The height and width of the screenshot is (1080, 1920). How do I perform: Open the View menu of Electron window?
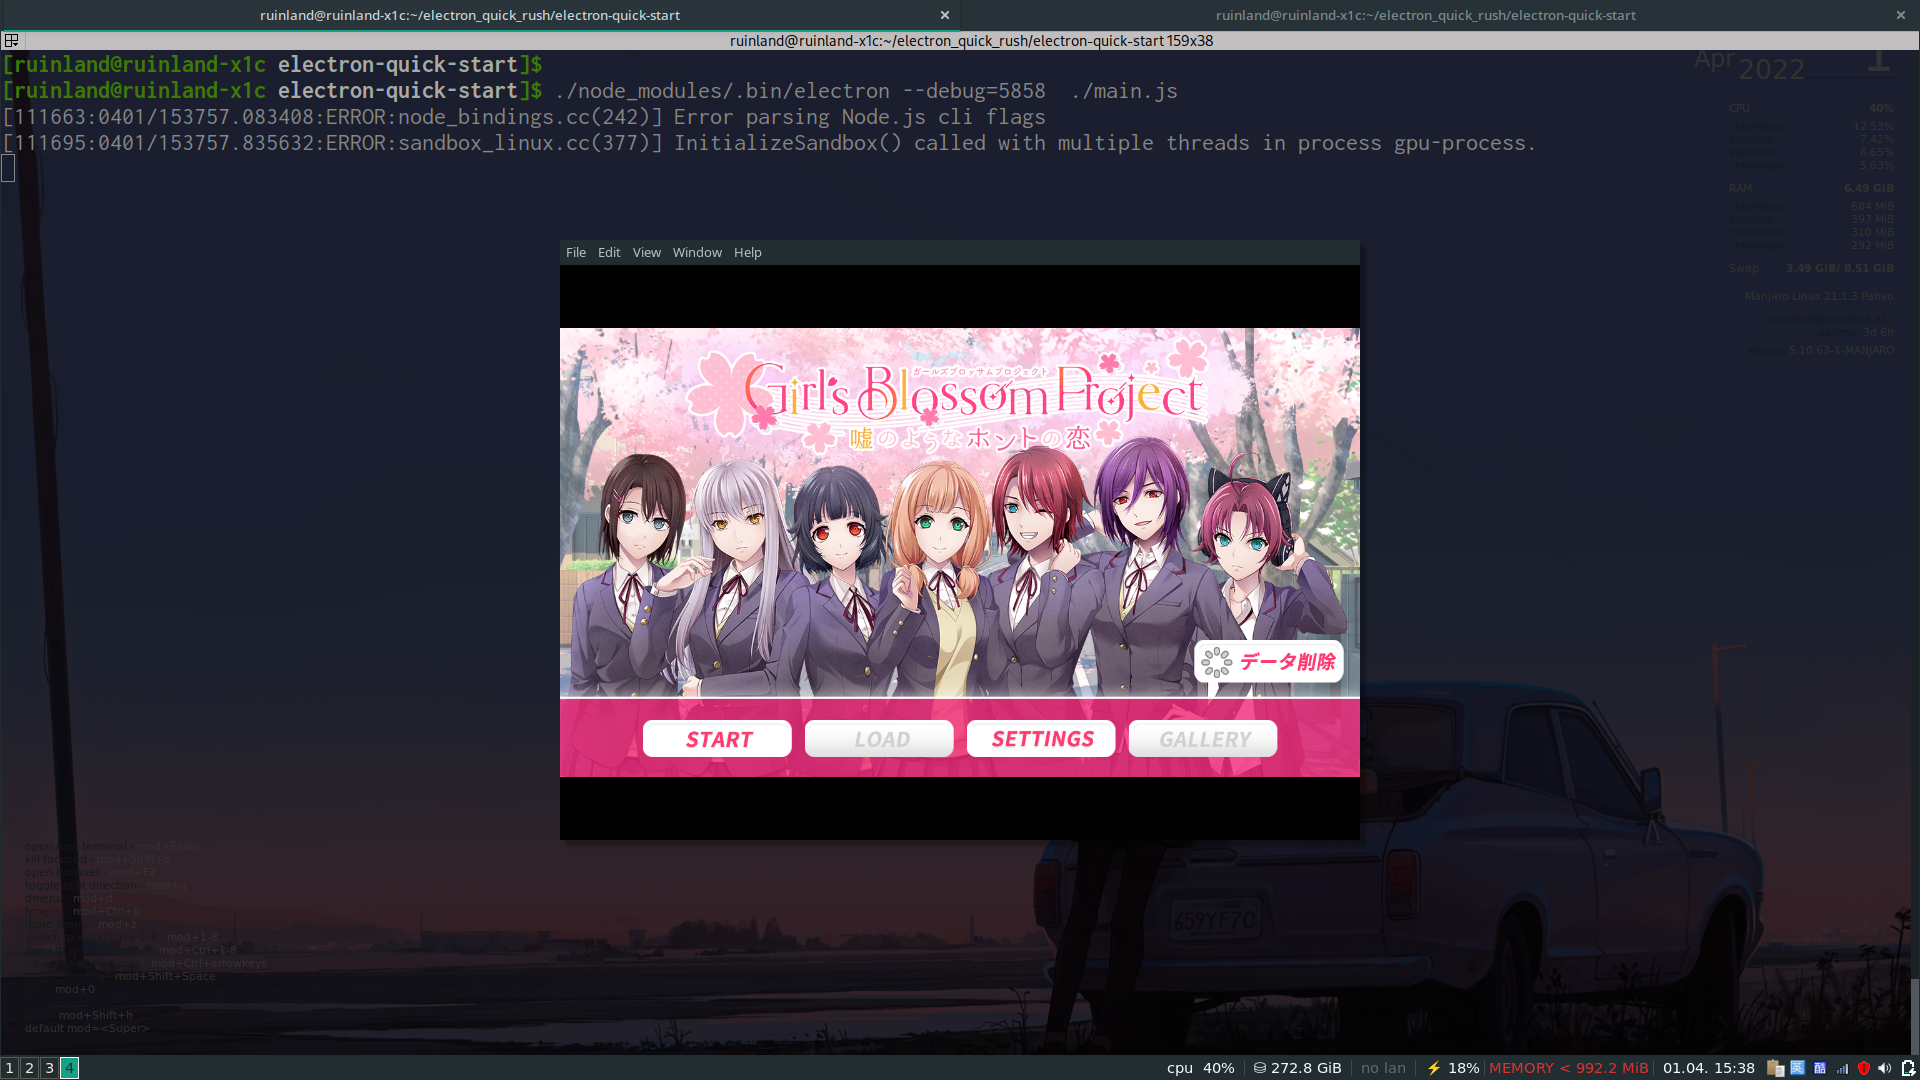click(647, 253)
